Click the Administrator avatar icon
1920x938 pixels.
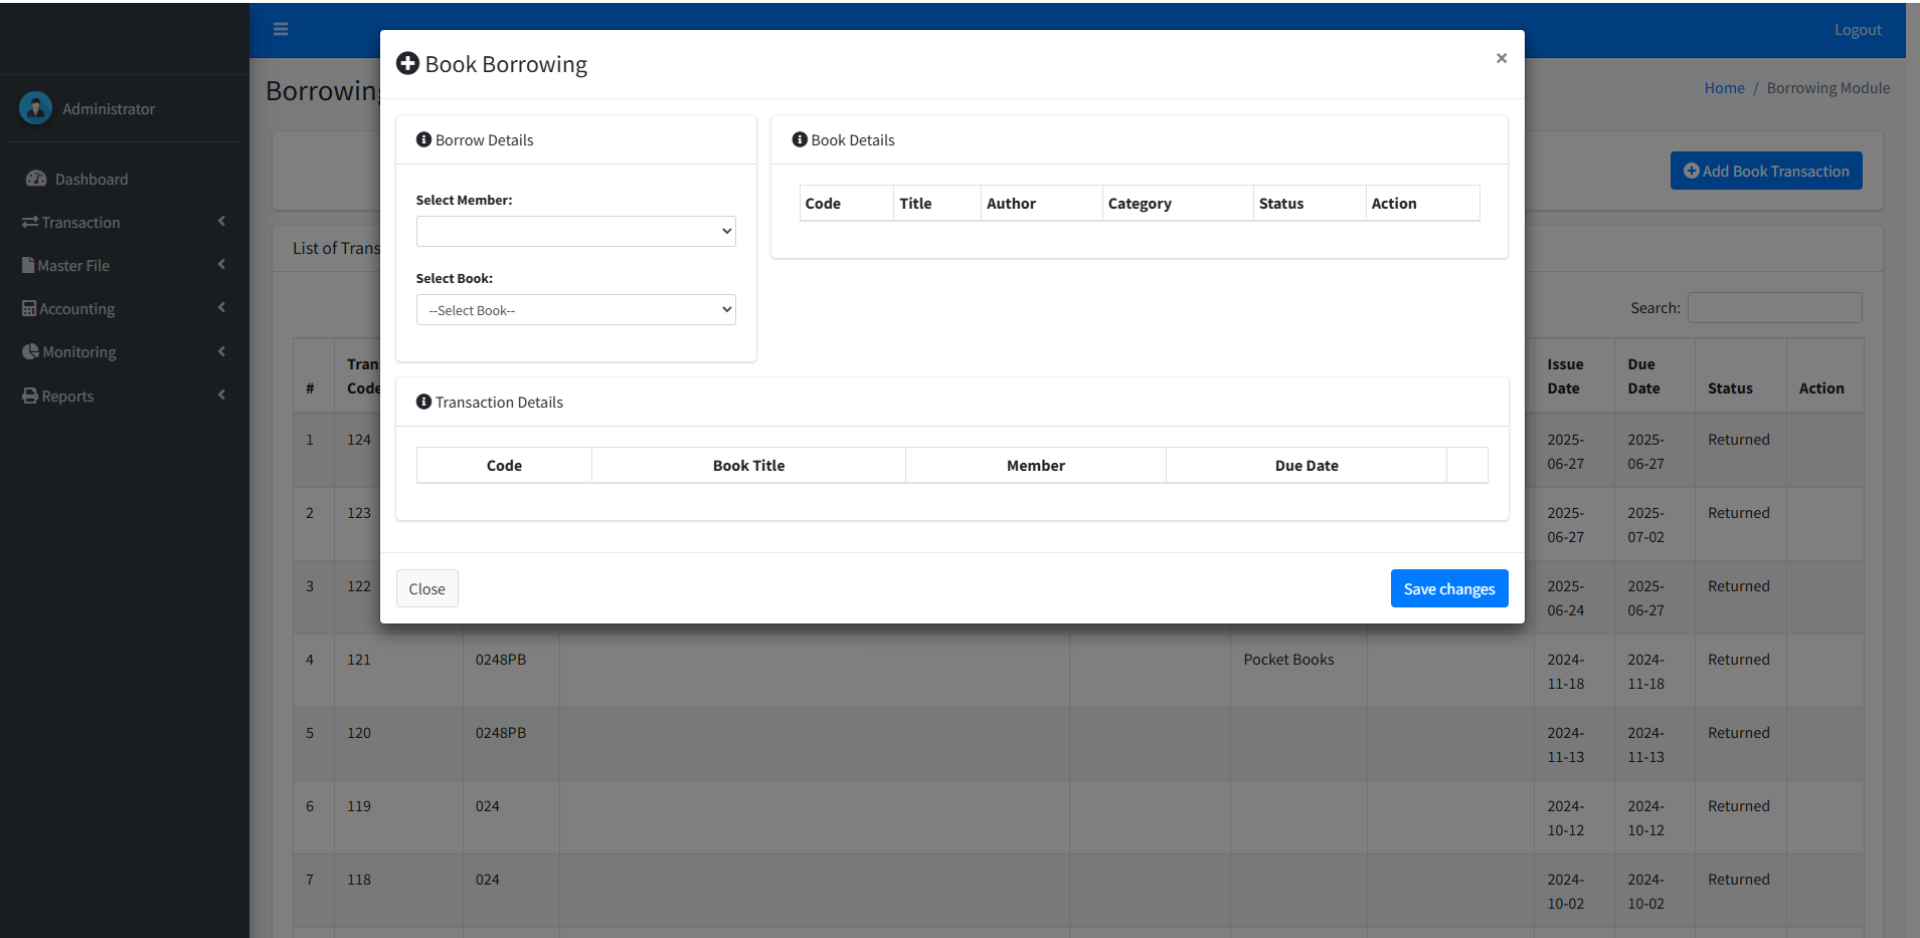point(36,108)
